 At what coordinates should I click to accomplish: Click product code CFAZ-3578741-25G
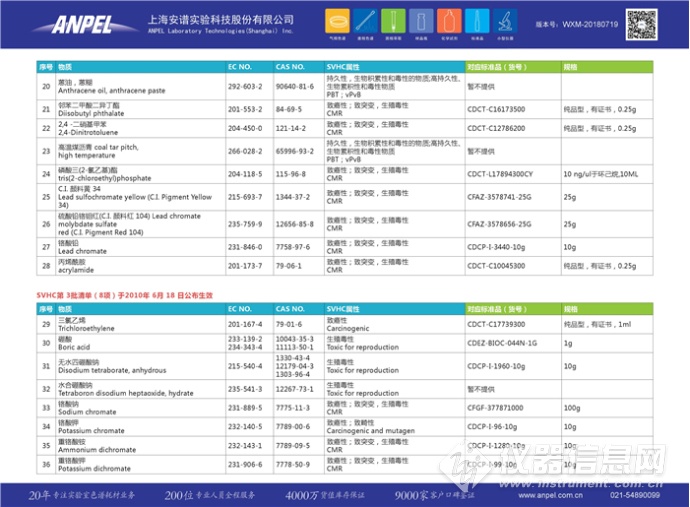pos(499,197)
